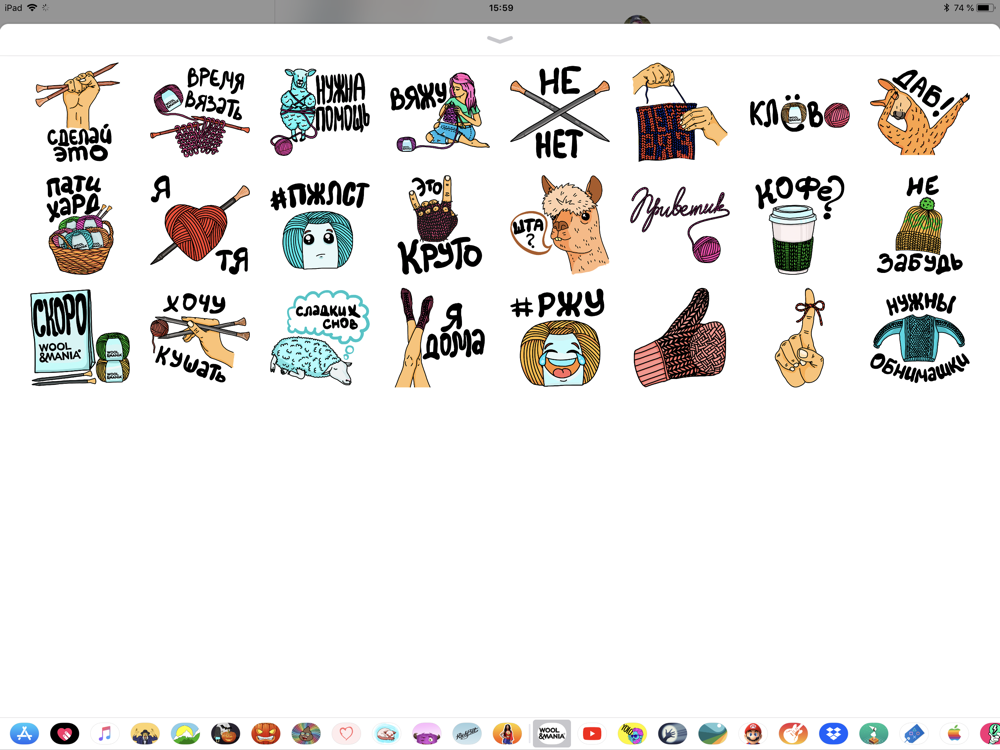Open the pink outline heart app
The height and width of the screenshot is (750, 1000).
tap(346, 733)
